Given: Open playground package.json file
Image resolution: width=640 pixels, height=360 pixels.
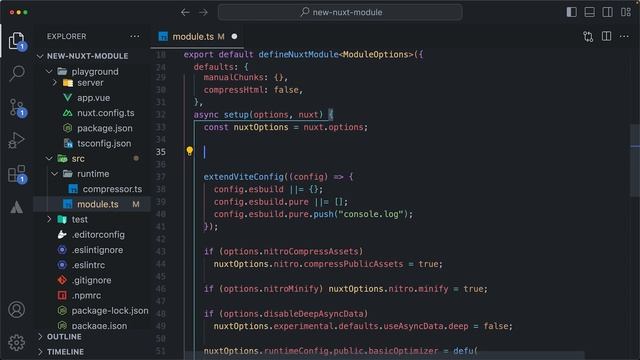Looking at the screenshot, I should click(104, 128).
